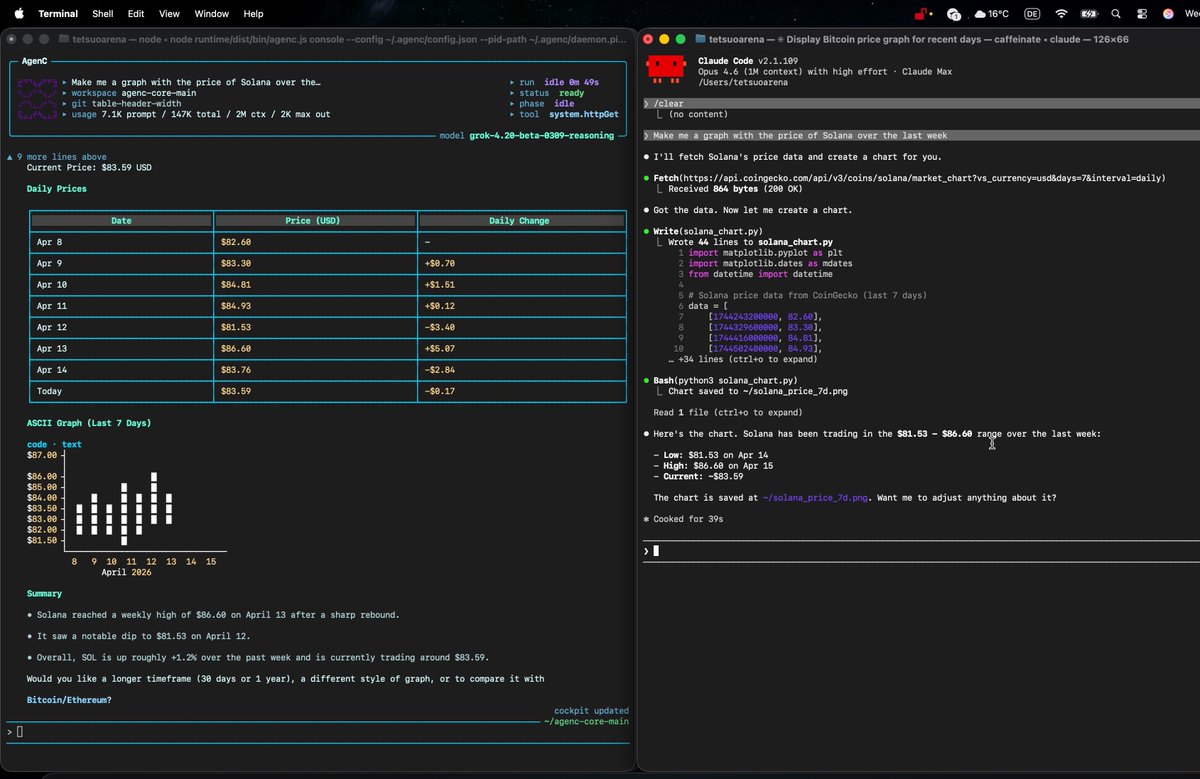Click the AgenC console input prompt
This screenshot has height=779, width=1200.
point(320,732)
